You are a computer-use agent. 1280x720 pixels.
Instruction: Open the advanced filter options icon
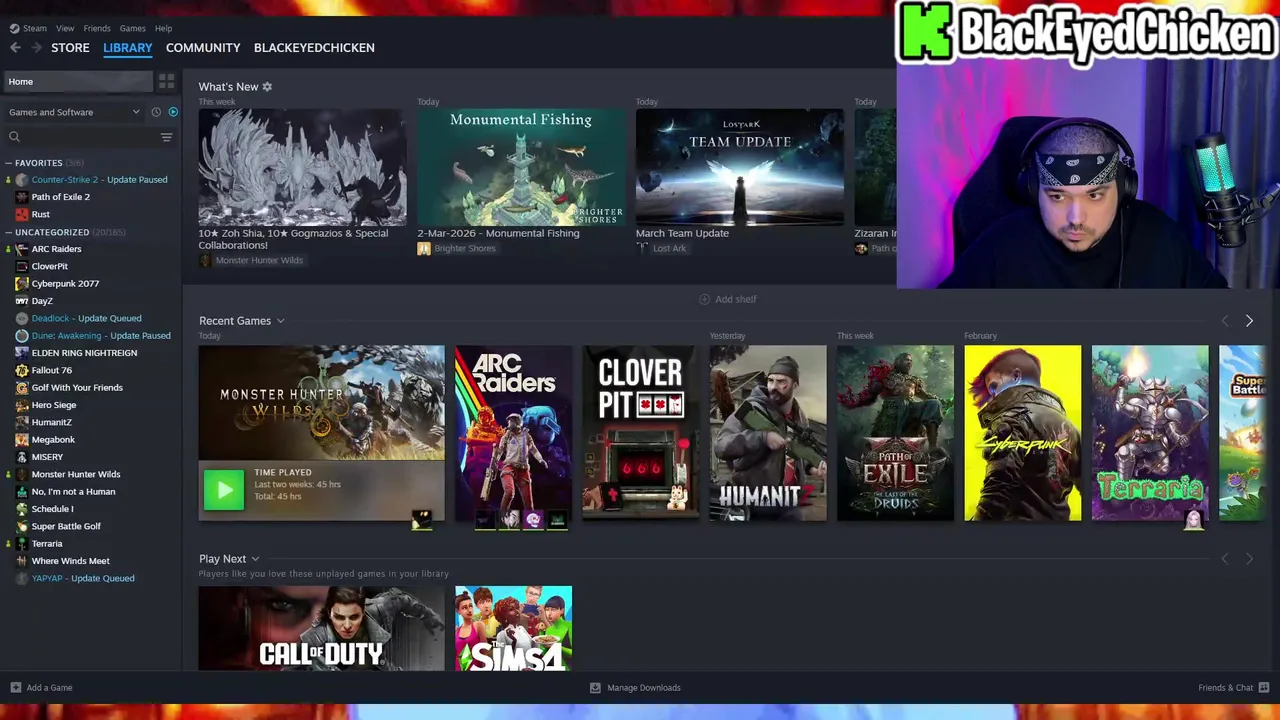click(167, 137)
